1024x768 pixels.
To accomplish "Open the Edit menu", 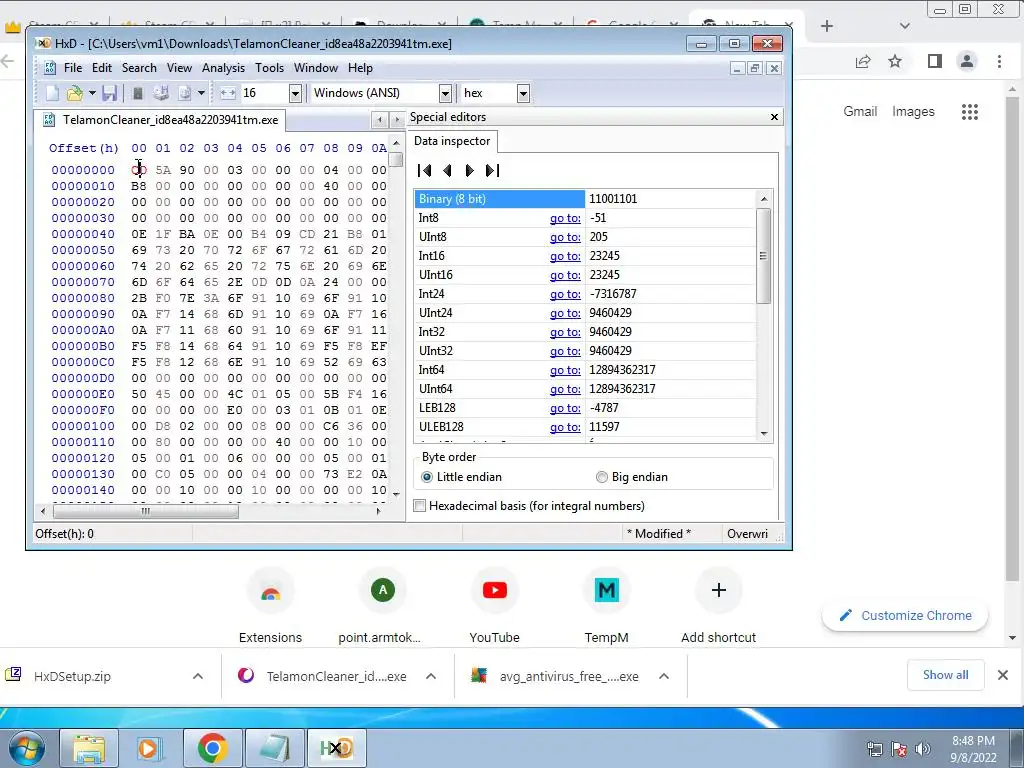I will tap(101, 68).
